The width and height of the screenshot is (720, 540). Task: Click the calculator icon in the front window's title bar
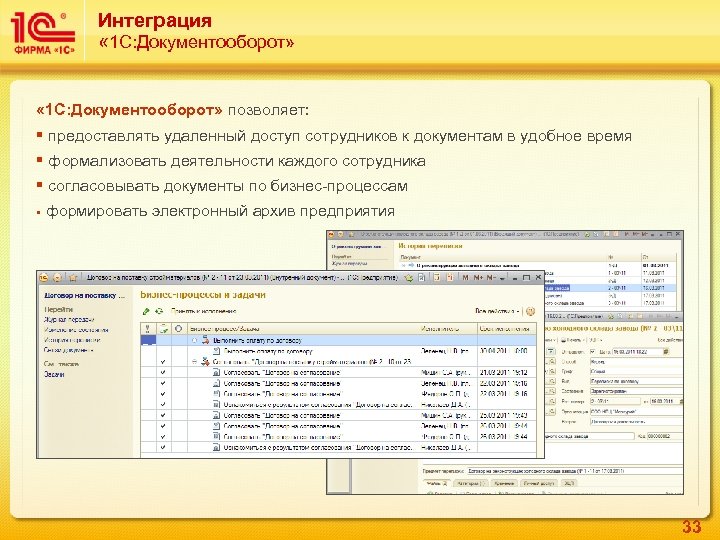[437, 277]
